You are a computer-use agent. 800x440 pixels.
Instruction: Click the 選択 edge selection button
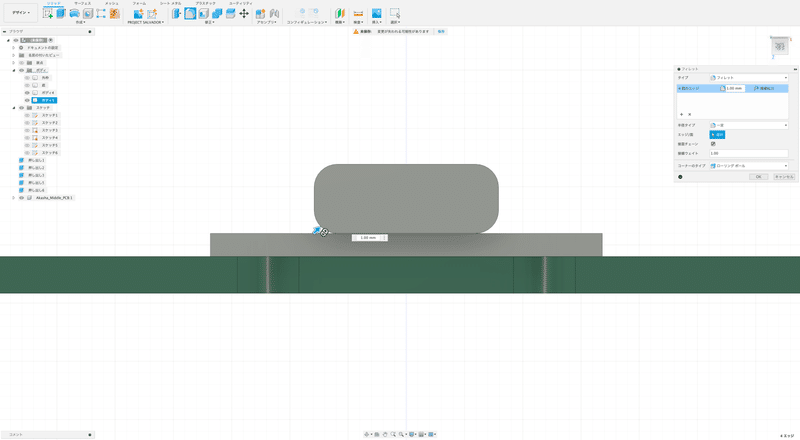point(717,135)
